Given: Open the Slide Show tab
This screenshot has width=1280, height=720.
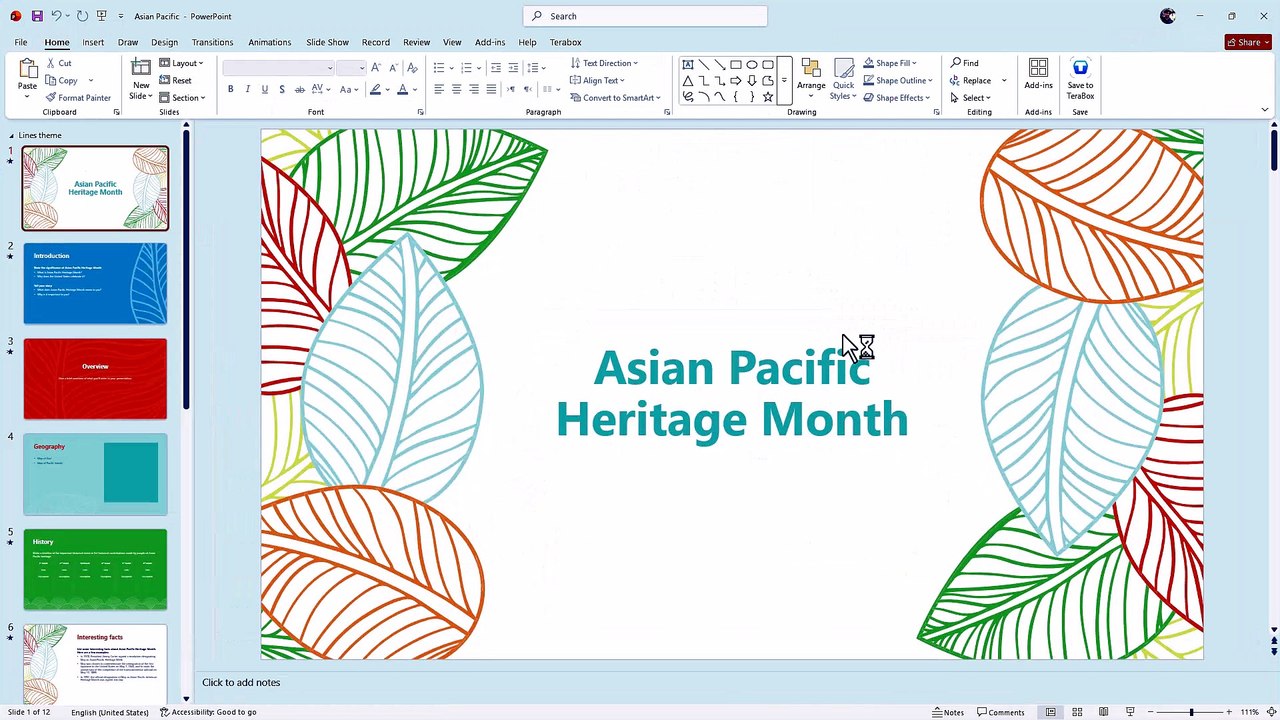Looking at the screenshot, I should 327,42.
